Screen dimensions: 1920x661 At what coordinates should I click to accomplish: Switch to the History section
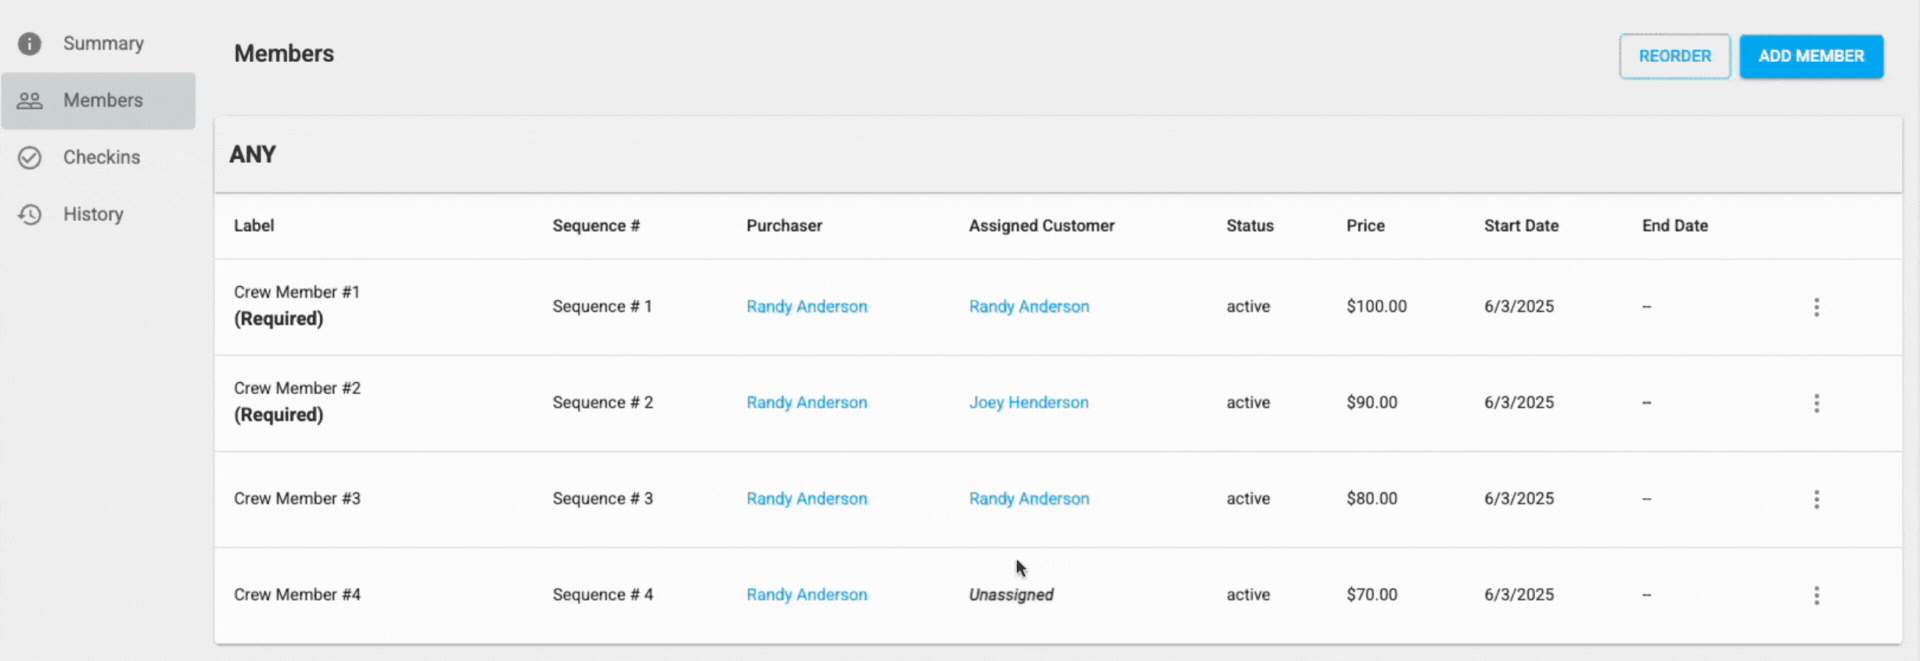[x=93, y=215]
